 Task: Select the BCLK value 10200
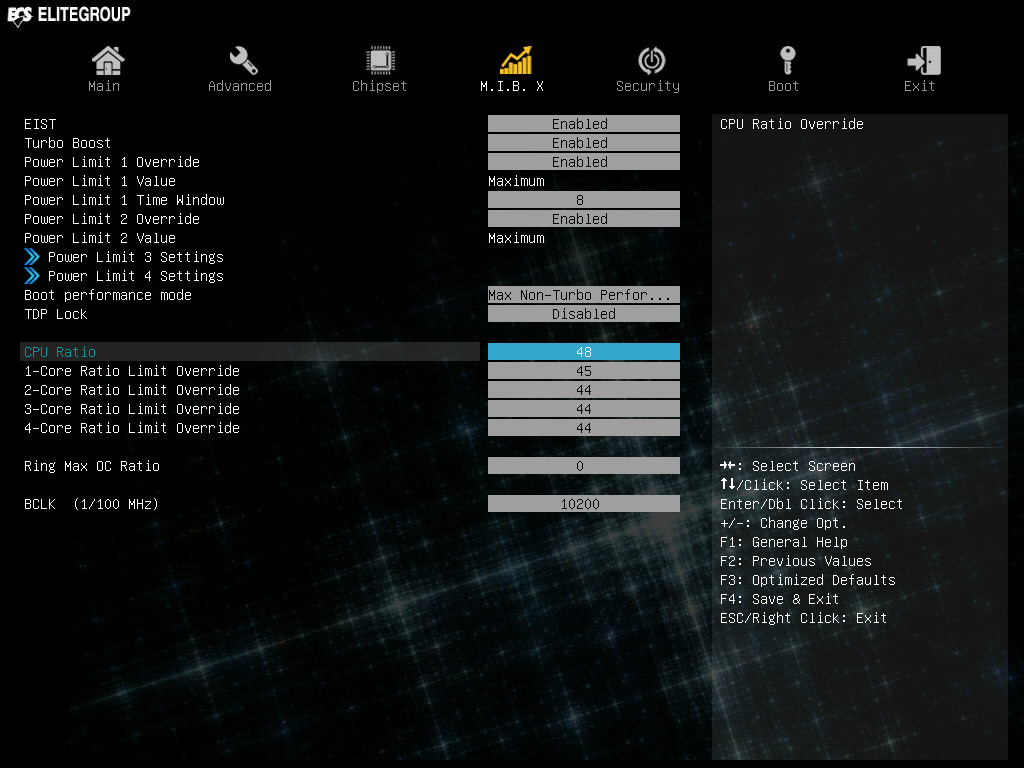[x=584, y=504]
